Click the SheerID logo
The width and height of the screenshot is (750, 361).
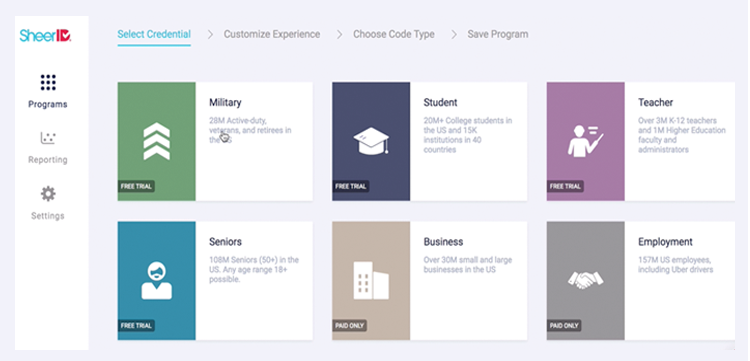45,35
